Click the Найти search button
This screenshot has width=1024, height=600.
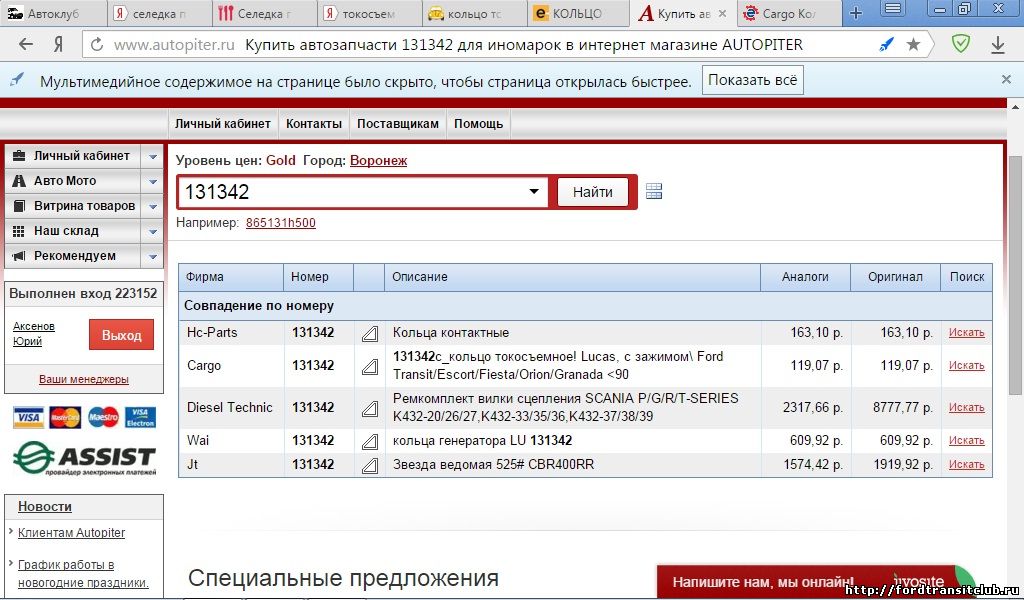592,192
